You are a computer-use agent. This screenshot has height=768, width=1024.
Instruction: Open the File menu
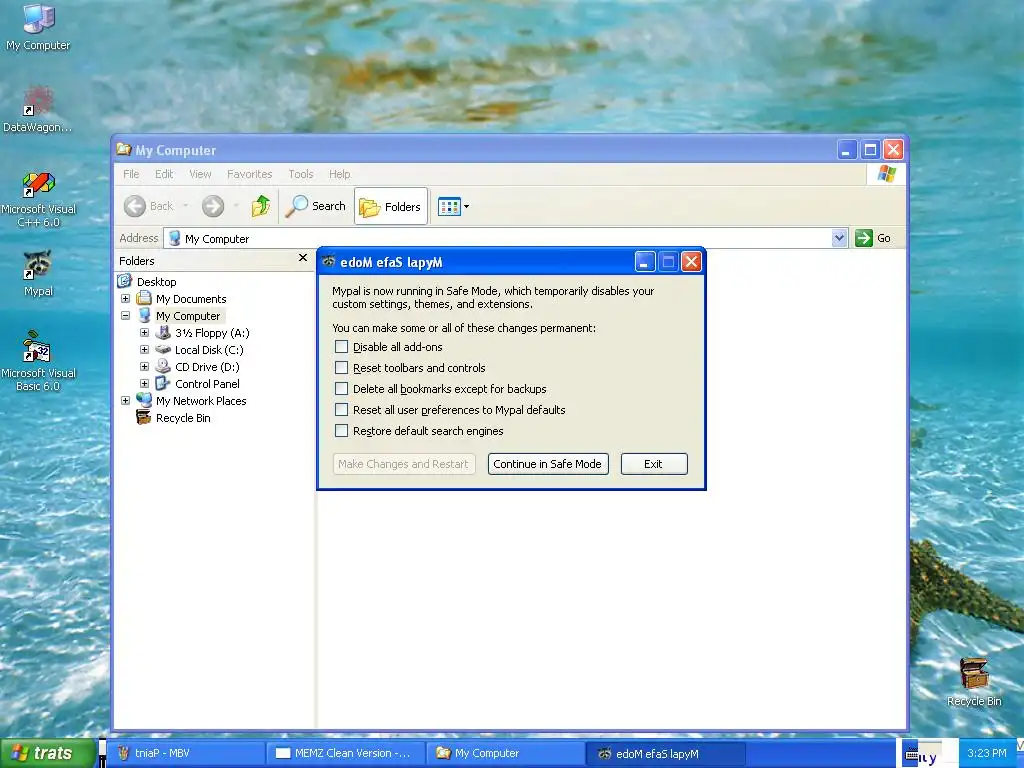coord(131,174)
